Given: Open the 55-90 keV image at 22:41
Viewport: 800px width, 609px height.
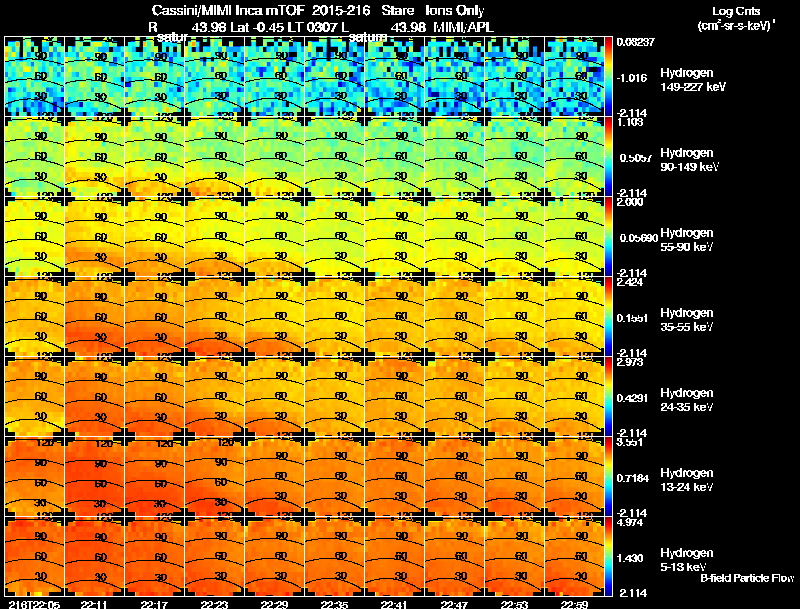Looking at the screenshot, I should pyautogui.click(x=394, y=237).
